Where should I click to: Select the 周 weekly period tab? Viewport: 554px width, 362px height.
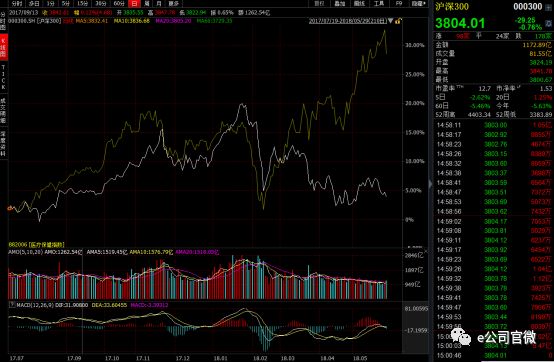[x=147, y=4]
